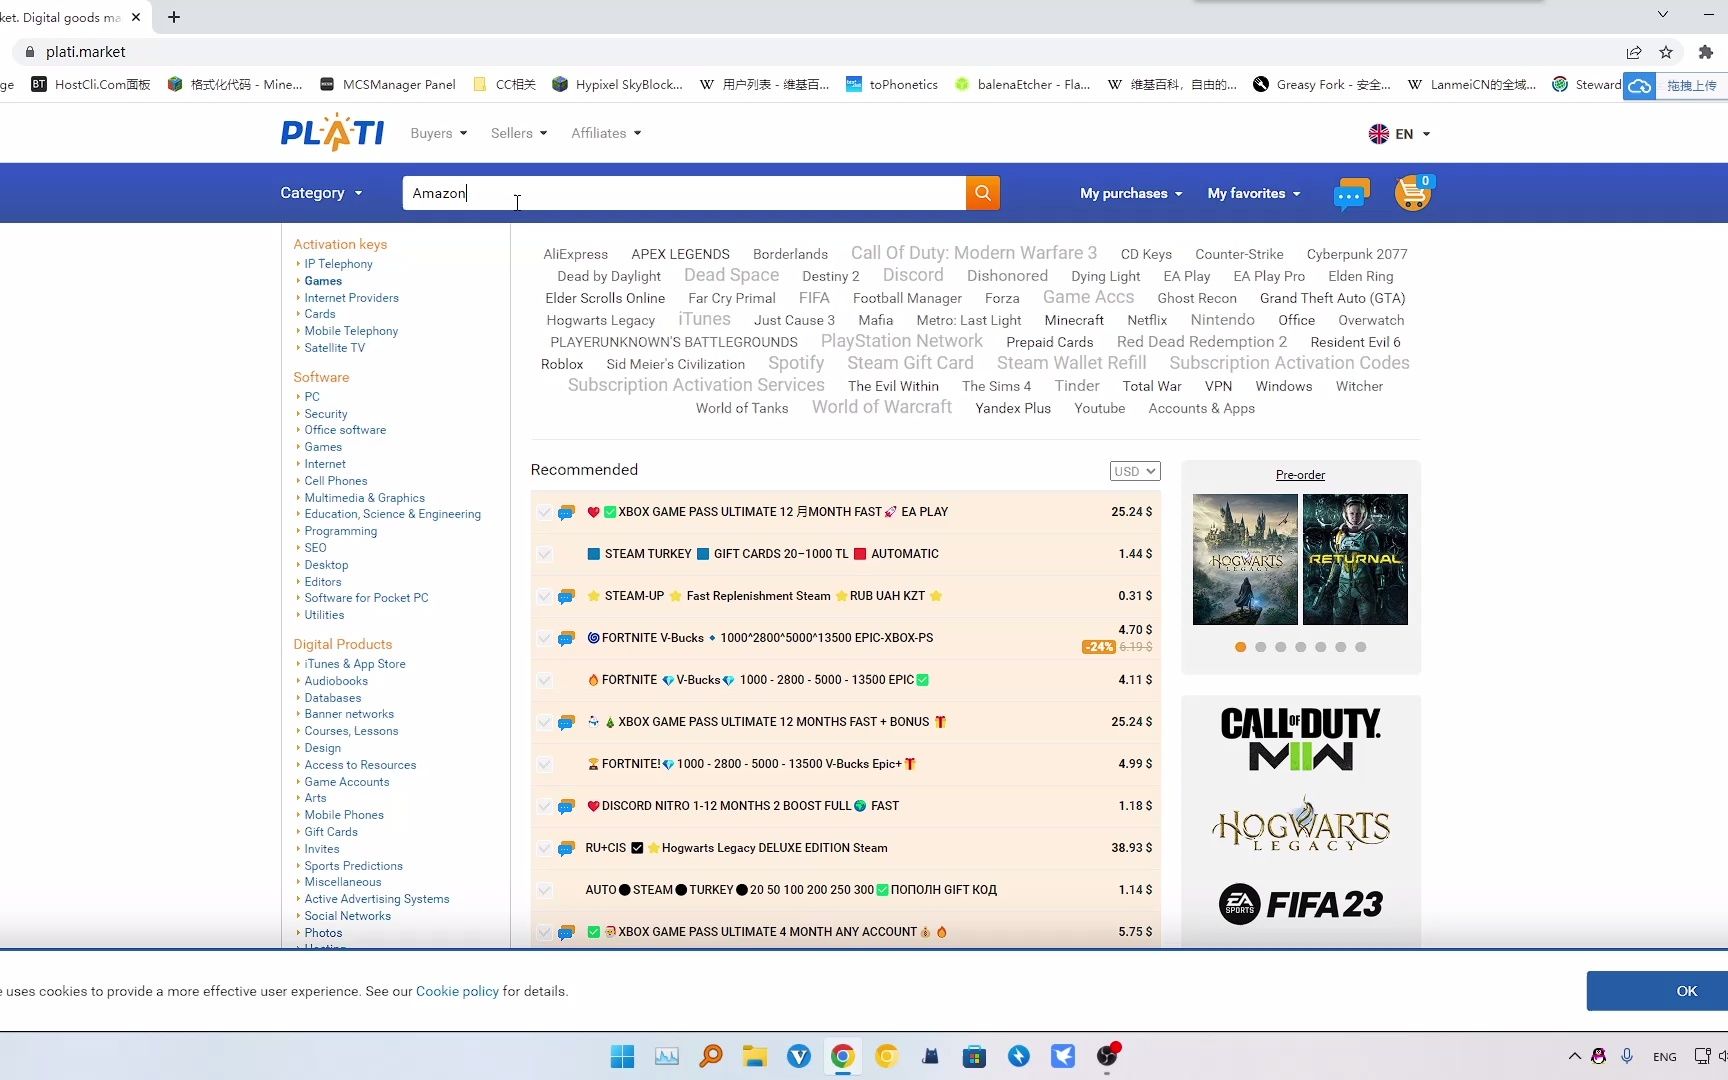Screen dimensions: 1728x1080
Task: Open browser extensions puzzle icon
Action: (1706, 52)
